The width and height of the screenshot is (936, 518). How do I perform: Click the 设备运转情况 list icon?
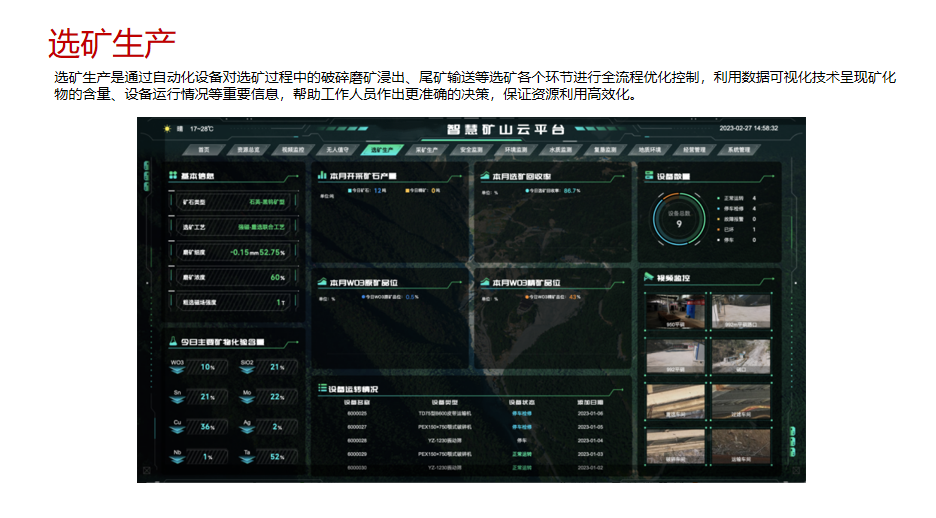click(321, 388)
